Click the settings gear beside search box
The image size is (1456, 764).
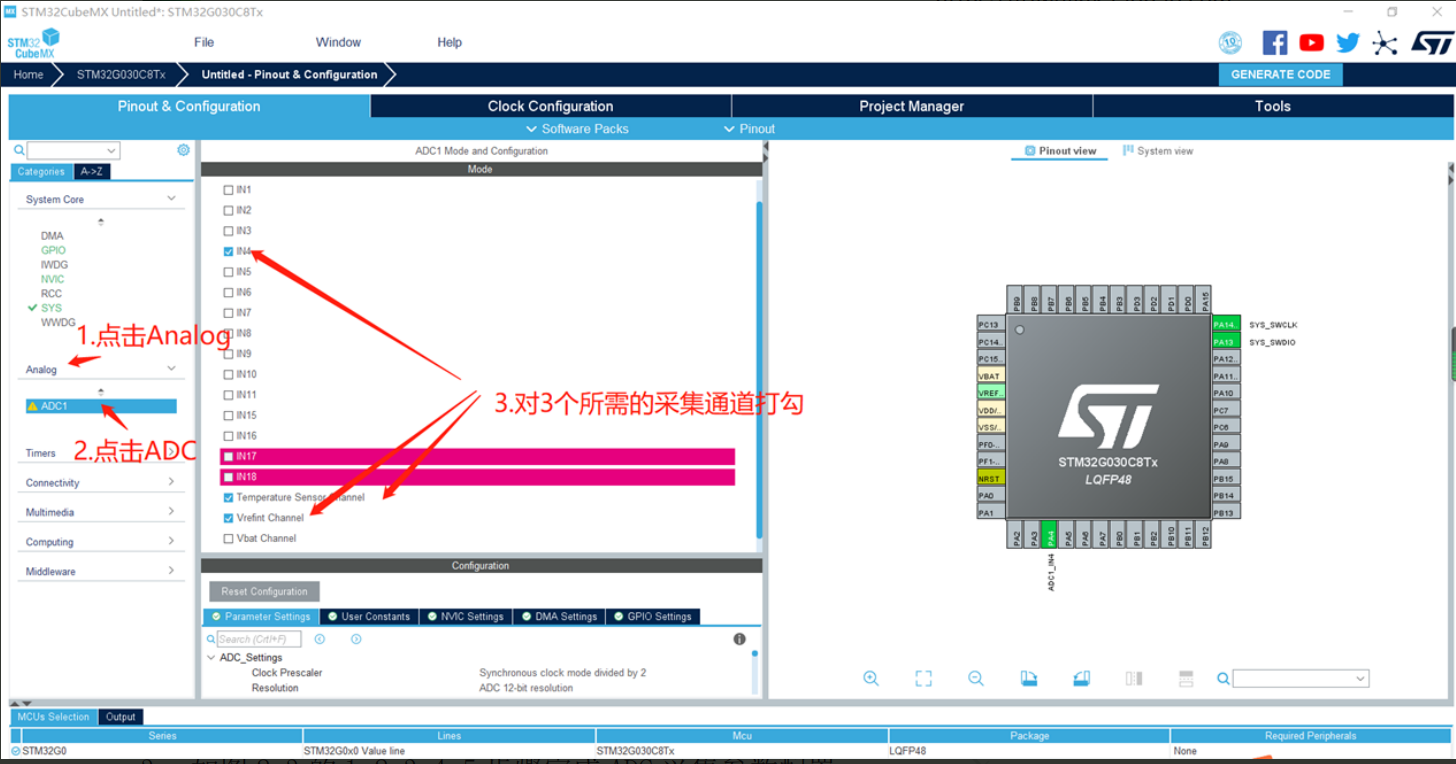183,150
